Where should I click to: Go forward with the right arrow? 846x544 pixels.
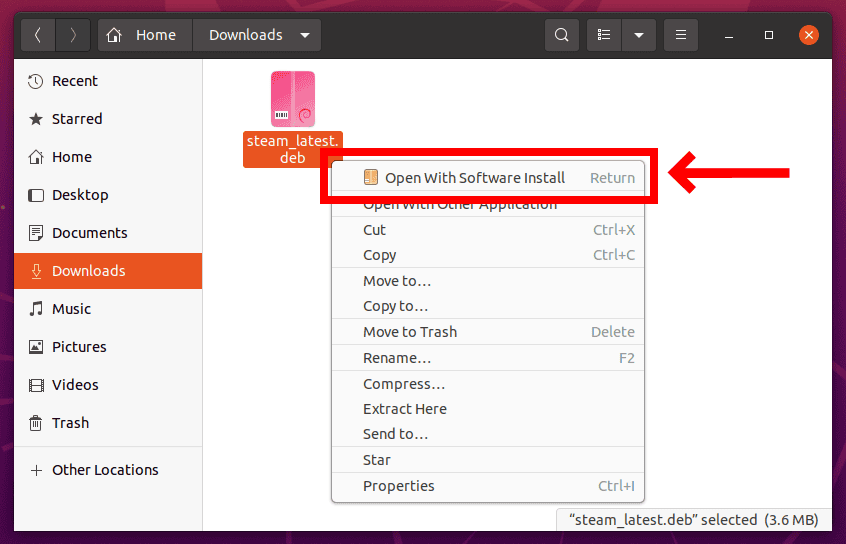coord(72,35)
